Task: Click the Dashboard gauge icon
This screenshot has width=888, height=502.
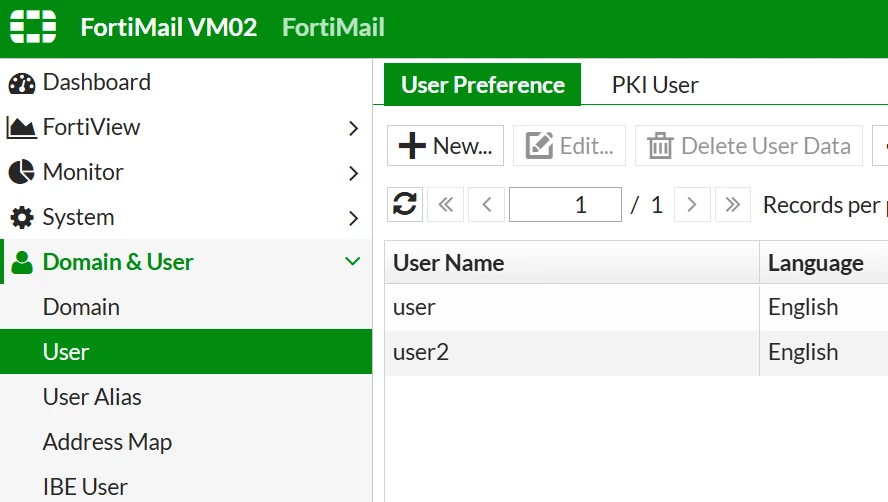Action: [22, 83]
